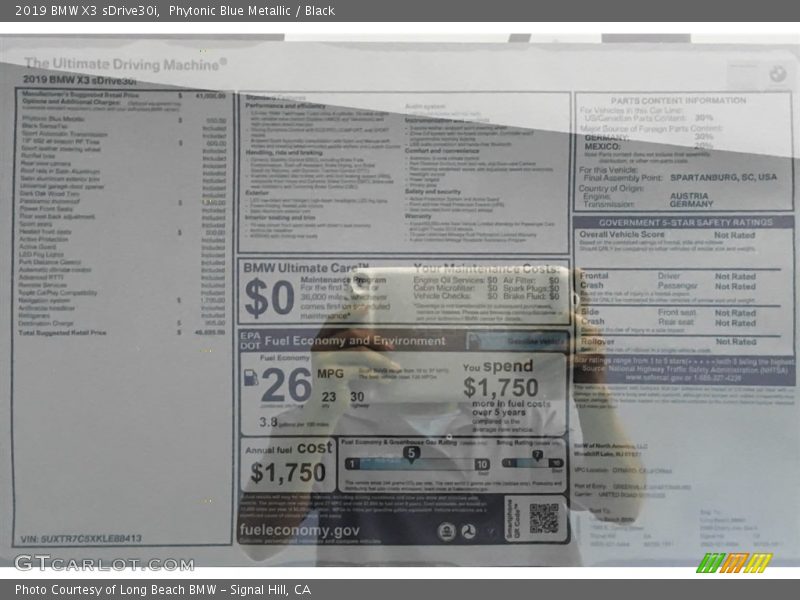Click the BMW roundel logo at top right
This screenshot has height=600, width=800.
(778, 74)
